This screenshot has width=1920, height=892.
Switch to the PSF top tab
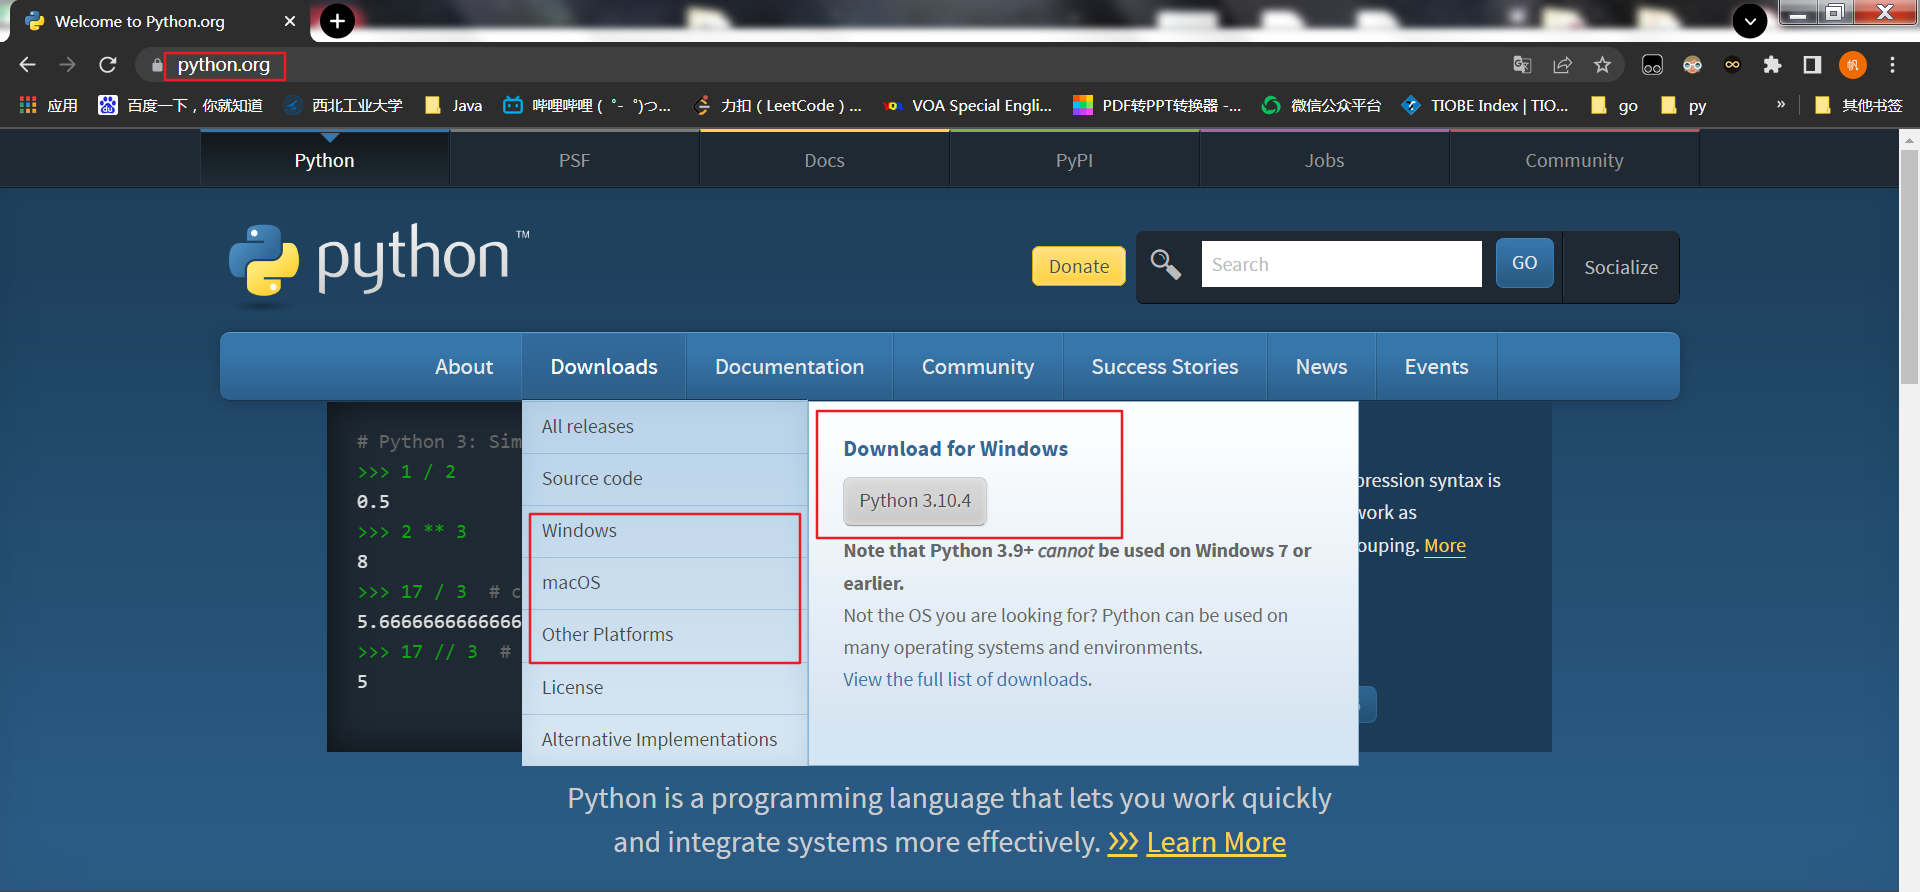click(574, 160)
